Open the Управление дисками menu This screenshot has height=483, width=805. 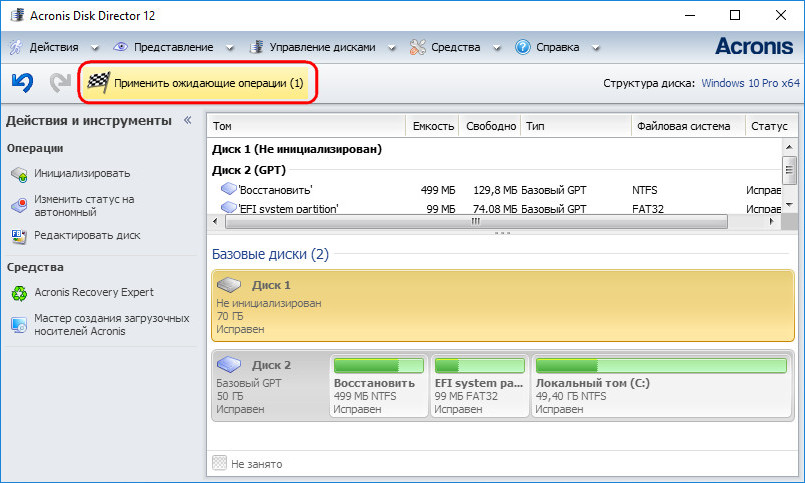(322, 47)
